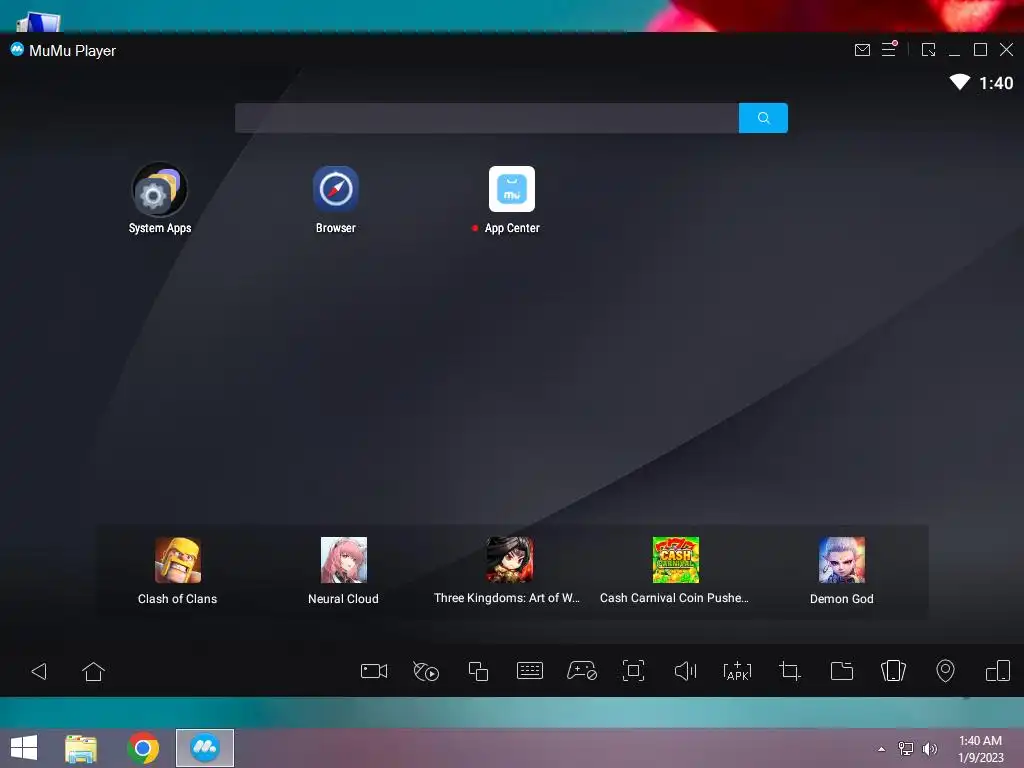Click the window resize mode icon
Image resolution: width=1024 pixels, height=768 pixels.
click(929, 50)
